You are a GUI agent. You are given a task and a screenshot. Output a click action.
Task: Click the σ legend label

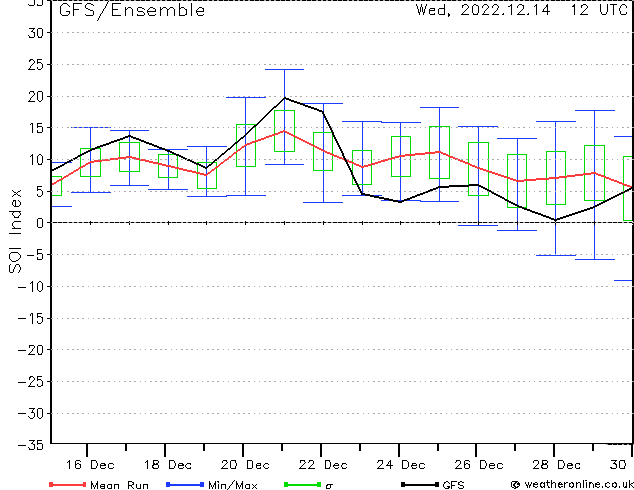(x=329, y=485)
